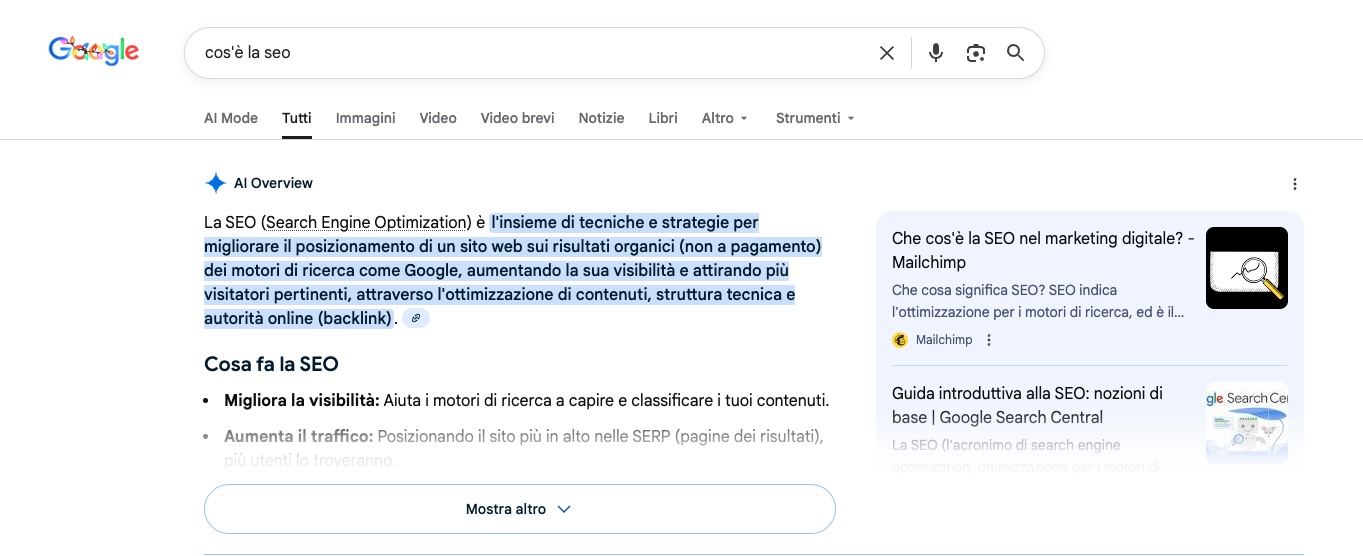Screen dimensions: 1363x556
Task: Click the source link chip icon
Action: tap(416, 318)
